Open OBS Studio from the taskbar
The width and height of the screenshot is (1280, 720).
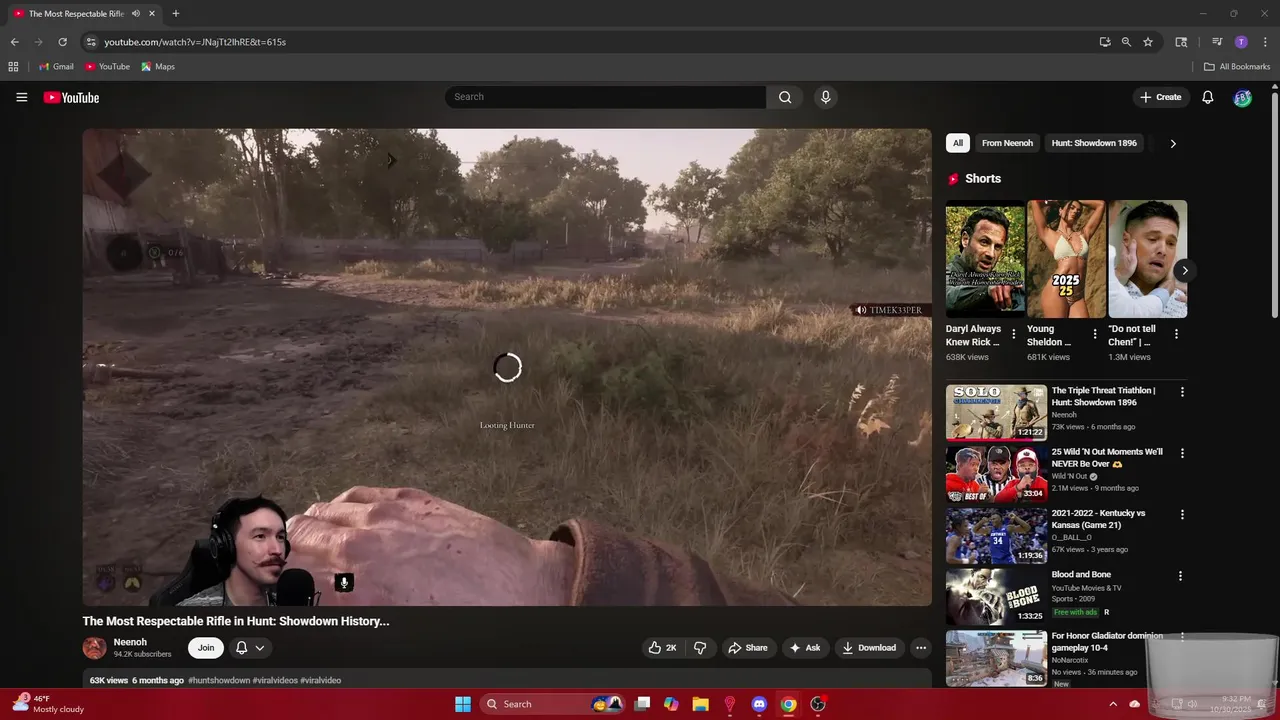(818, 704)
